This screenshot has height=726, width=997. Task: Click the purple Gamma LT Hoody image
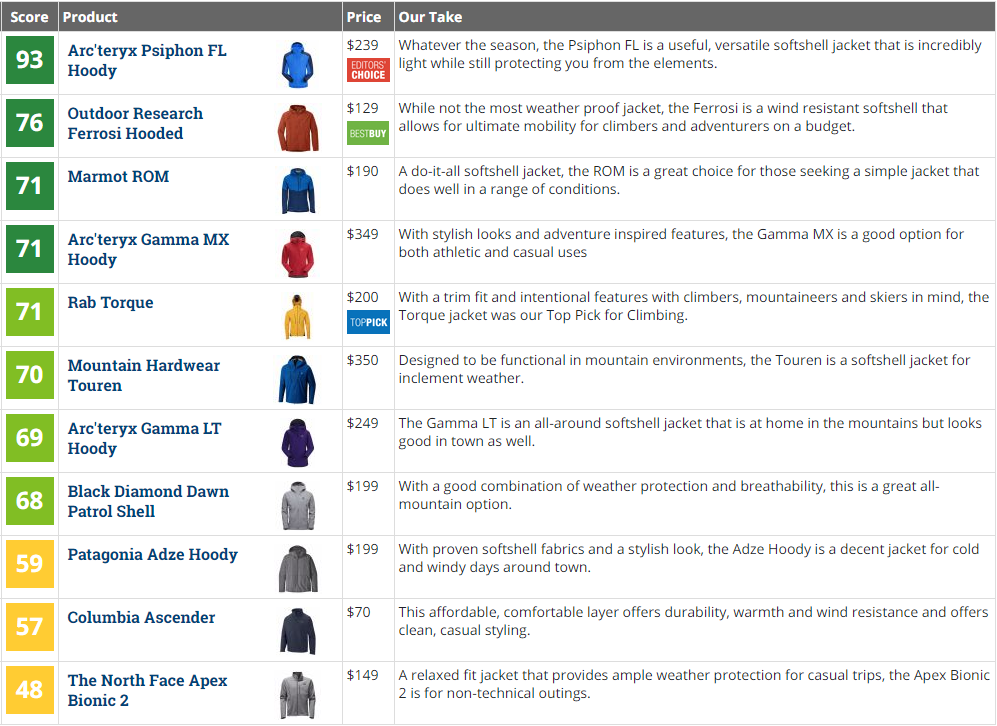pyautogui.click(x=298, y=442)
